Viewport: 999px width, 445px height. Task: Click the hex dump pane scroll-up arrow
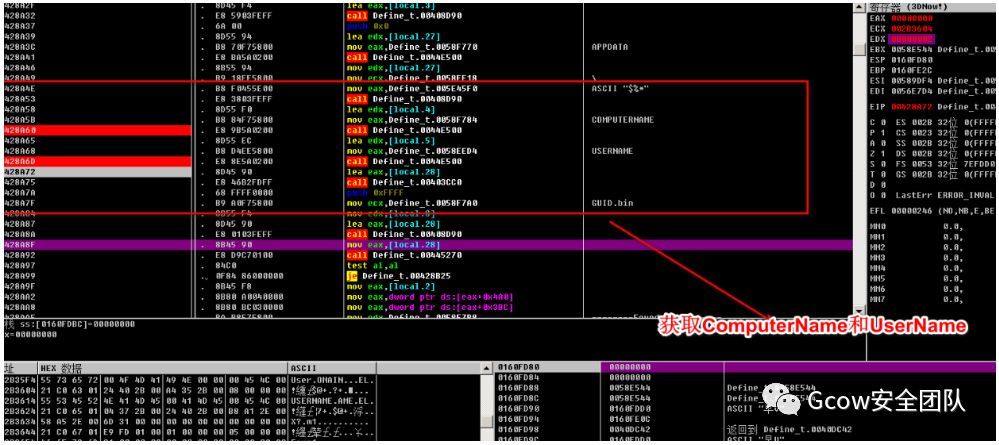point(487,368)
